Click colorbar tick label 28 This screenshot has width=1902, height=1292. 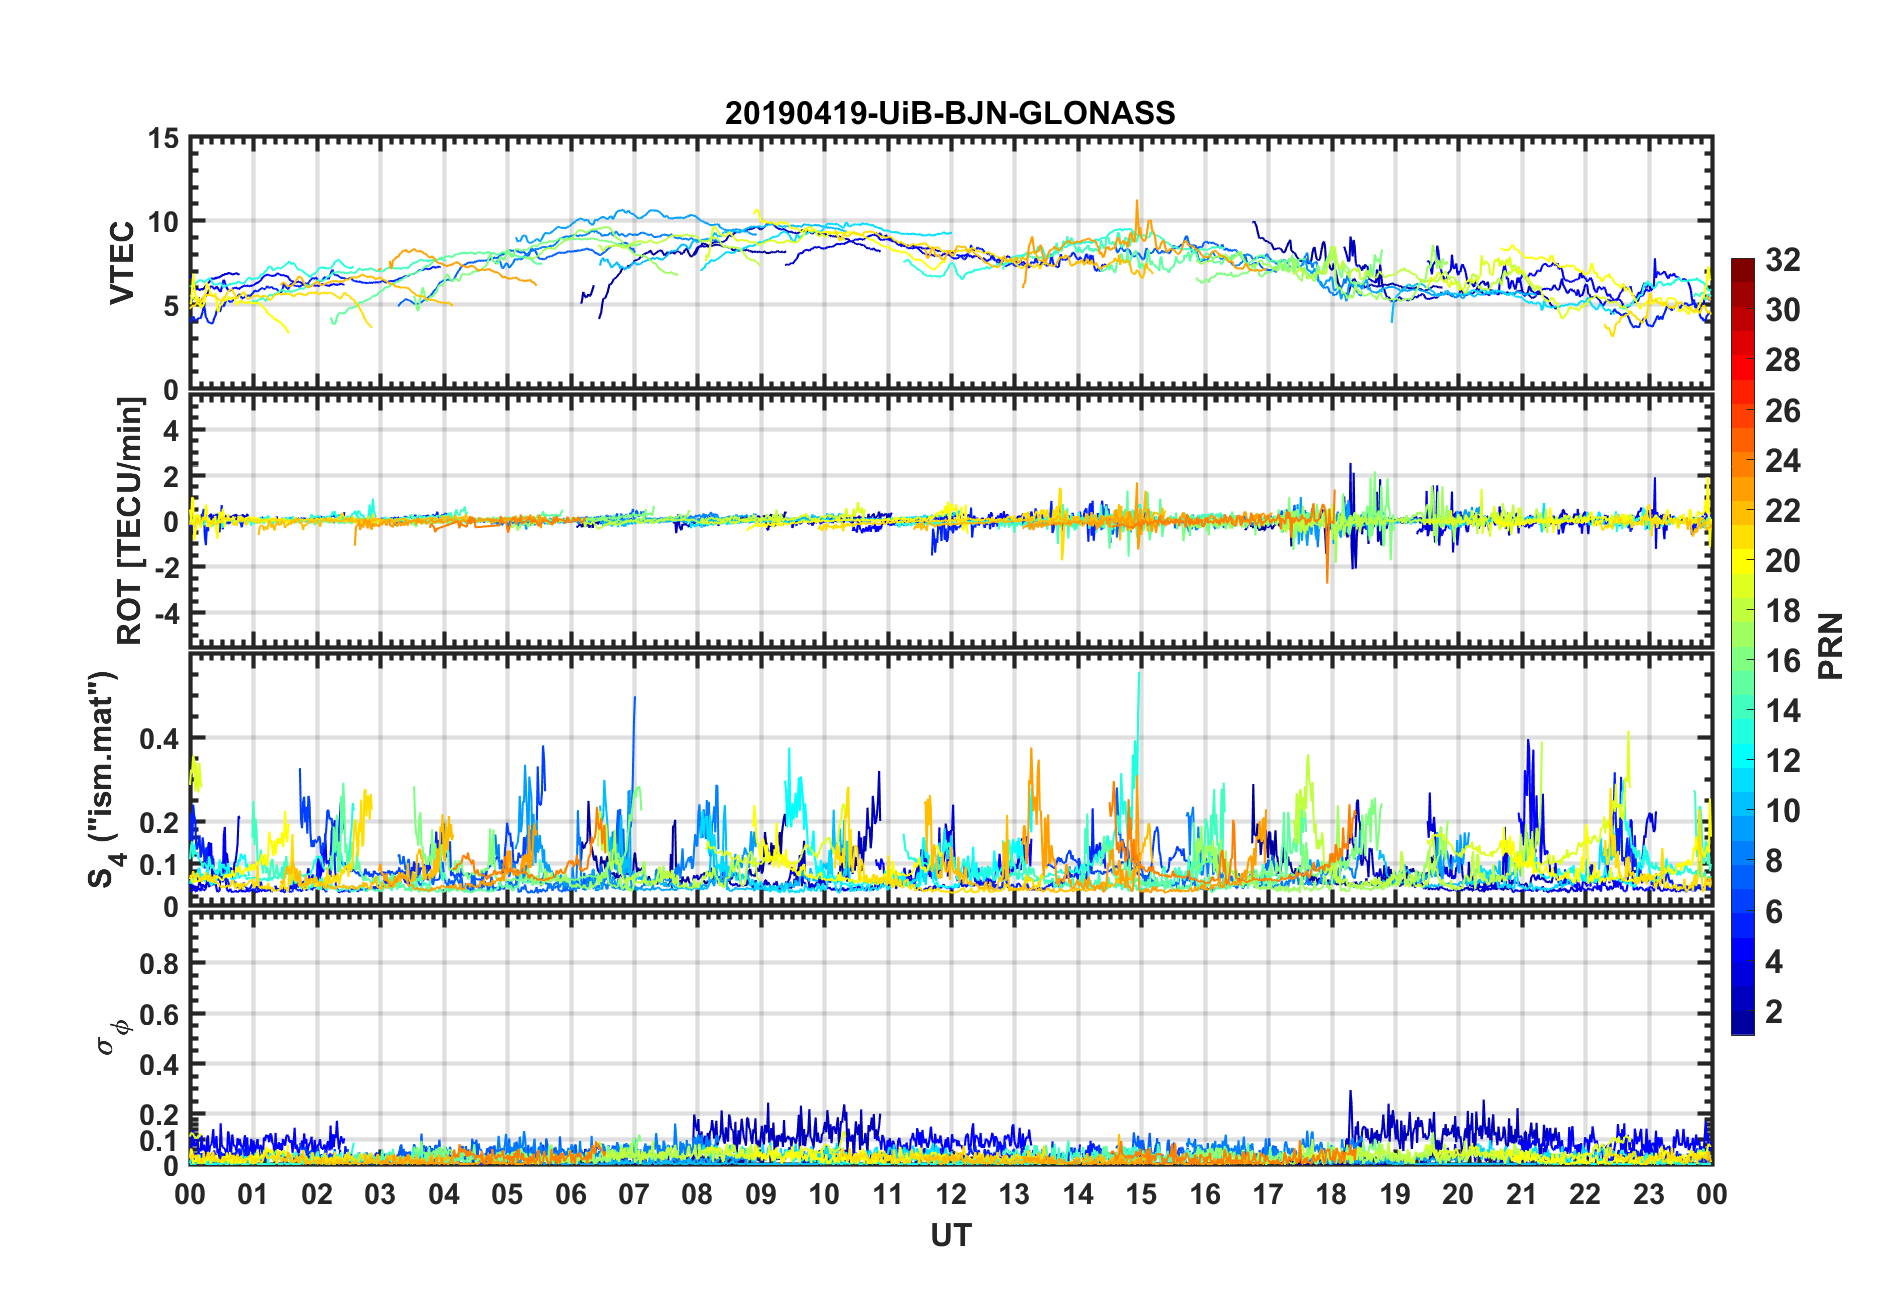(1783, 360)
